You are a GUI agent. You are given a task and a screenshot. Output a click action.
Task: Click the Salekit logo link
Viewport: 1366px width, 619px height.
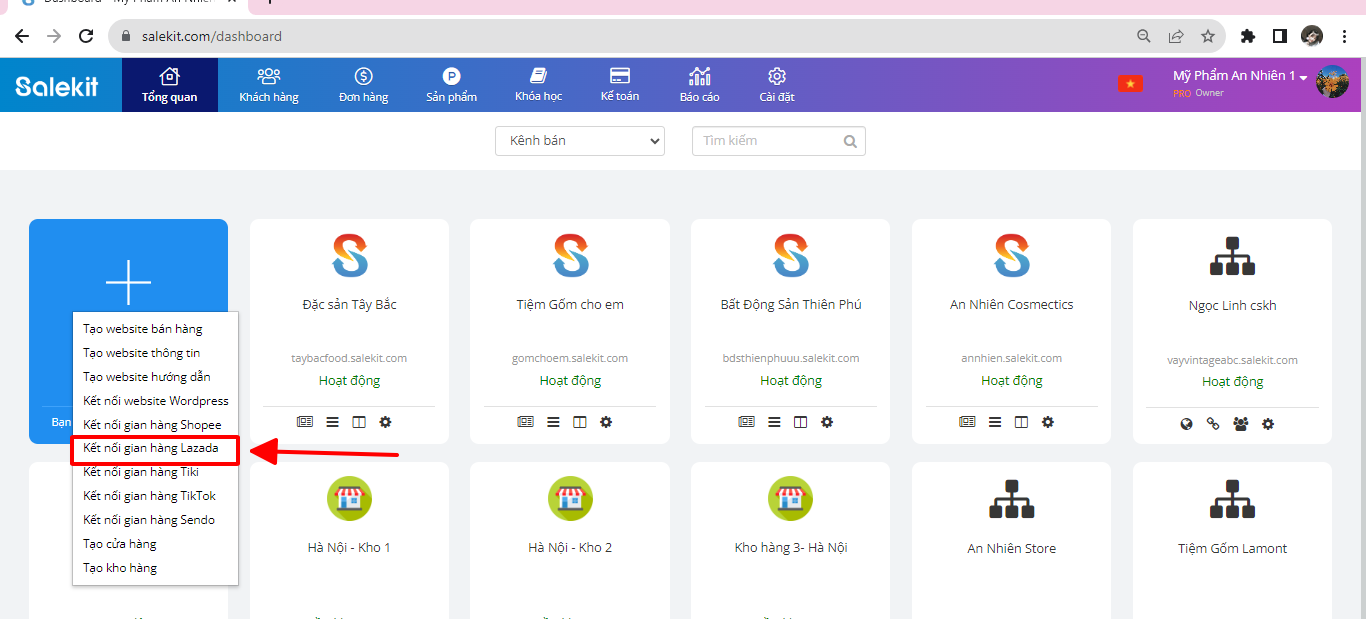[57, 86]
